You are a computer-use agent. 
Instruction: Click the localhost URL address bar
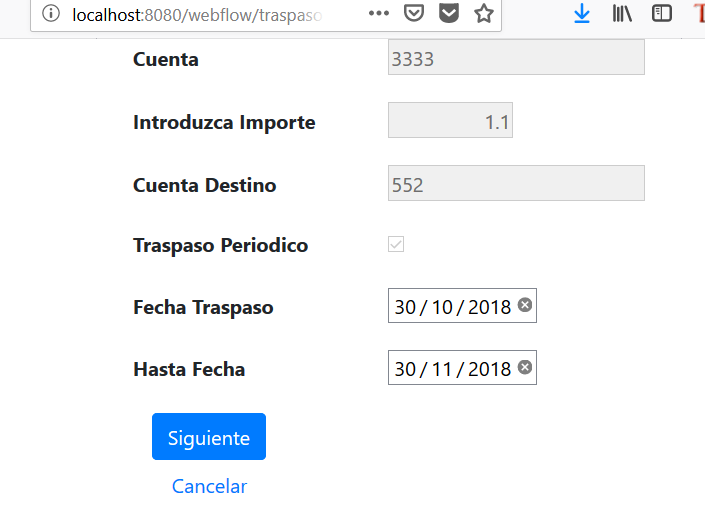197,15
